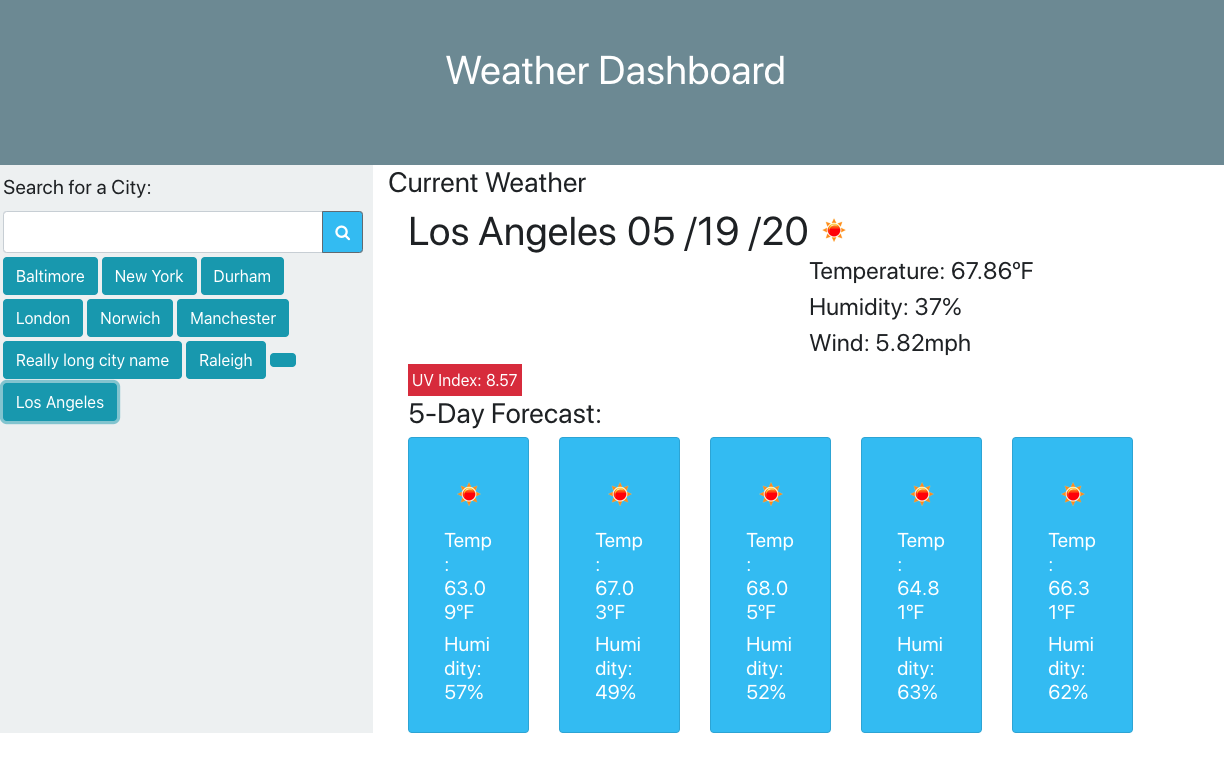The height and width of the screenshot is (779, 1224).
Task: Select Baltimore from the city history list
Action: [50, 276]
